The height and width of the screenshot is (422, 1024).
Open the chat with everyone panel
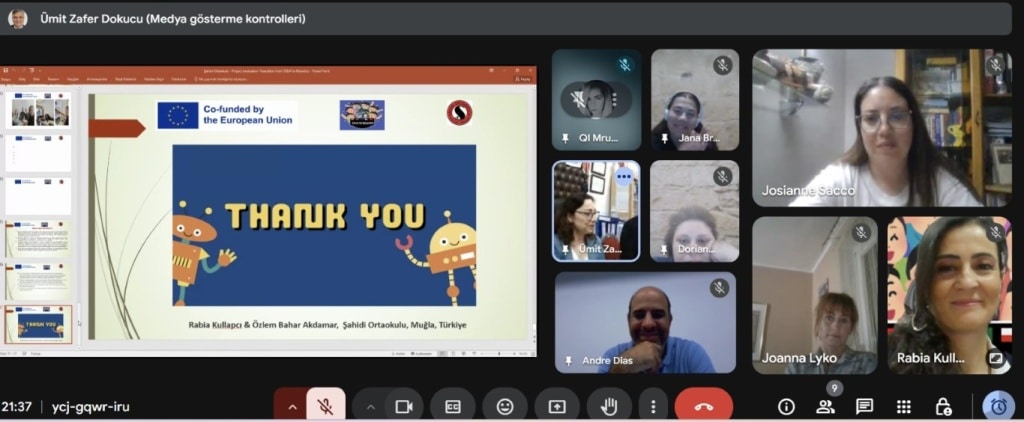point(864,406)
